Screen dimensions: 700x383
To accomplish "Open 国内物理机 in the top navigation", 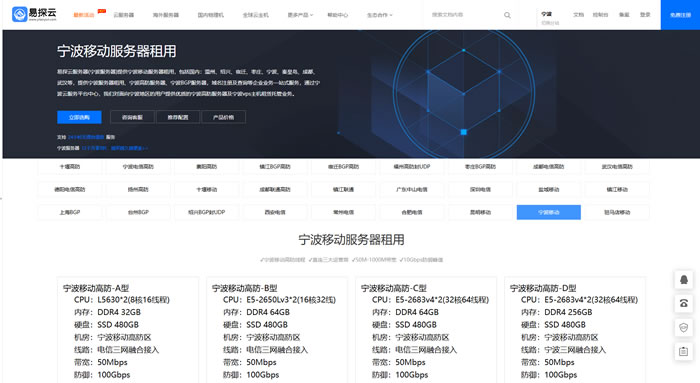I will click(211, 15).
